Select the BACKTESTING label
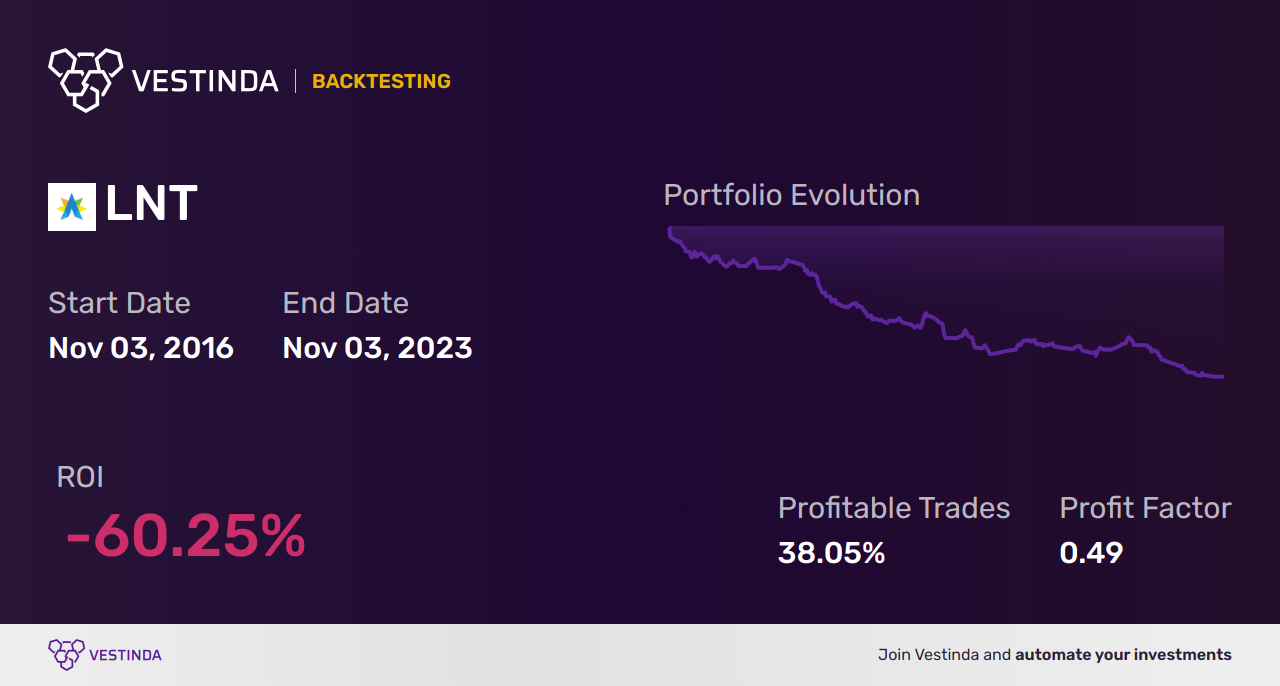 point(381,81)
